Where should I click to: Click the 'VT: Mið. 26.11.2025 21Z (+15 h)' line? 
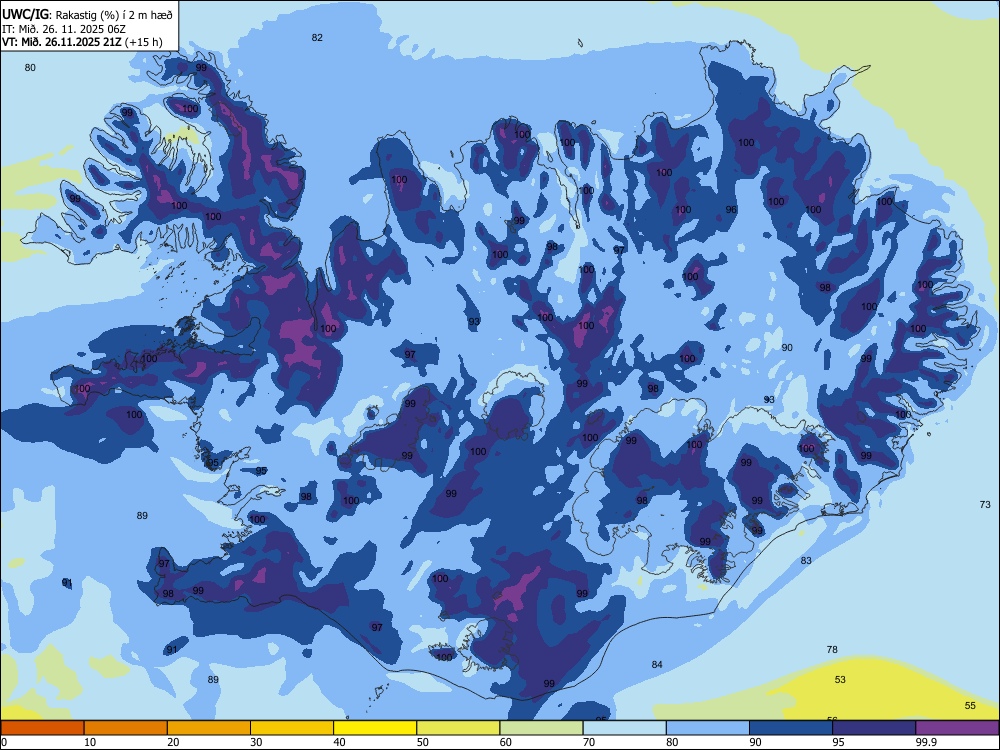(x=82, y=42)
